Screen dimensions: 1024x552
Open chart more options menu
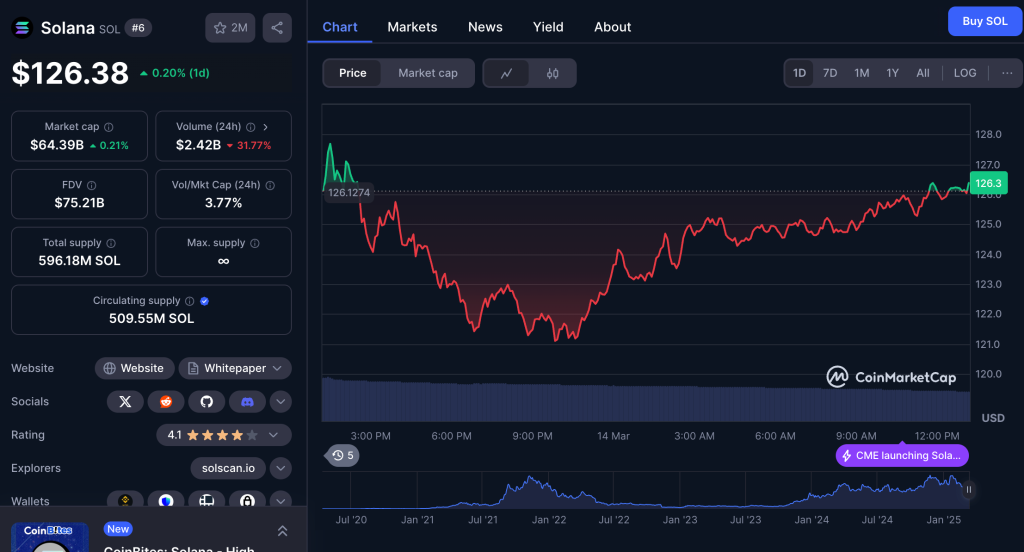(1007, 73)
